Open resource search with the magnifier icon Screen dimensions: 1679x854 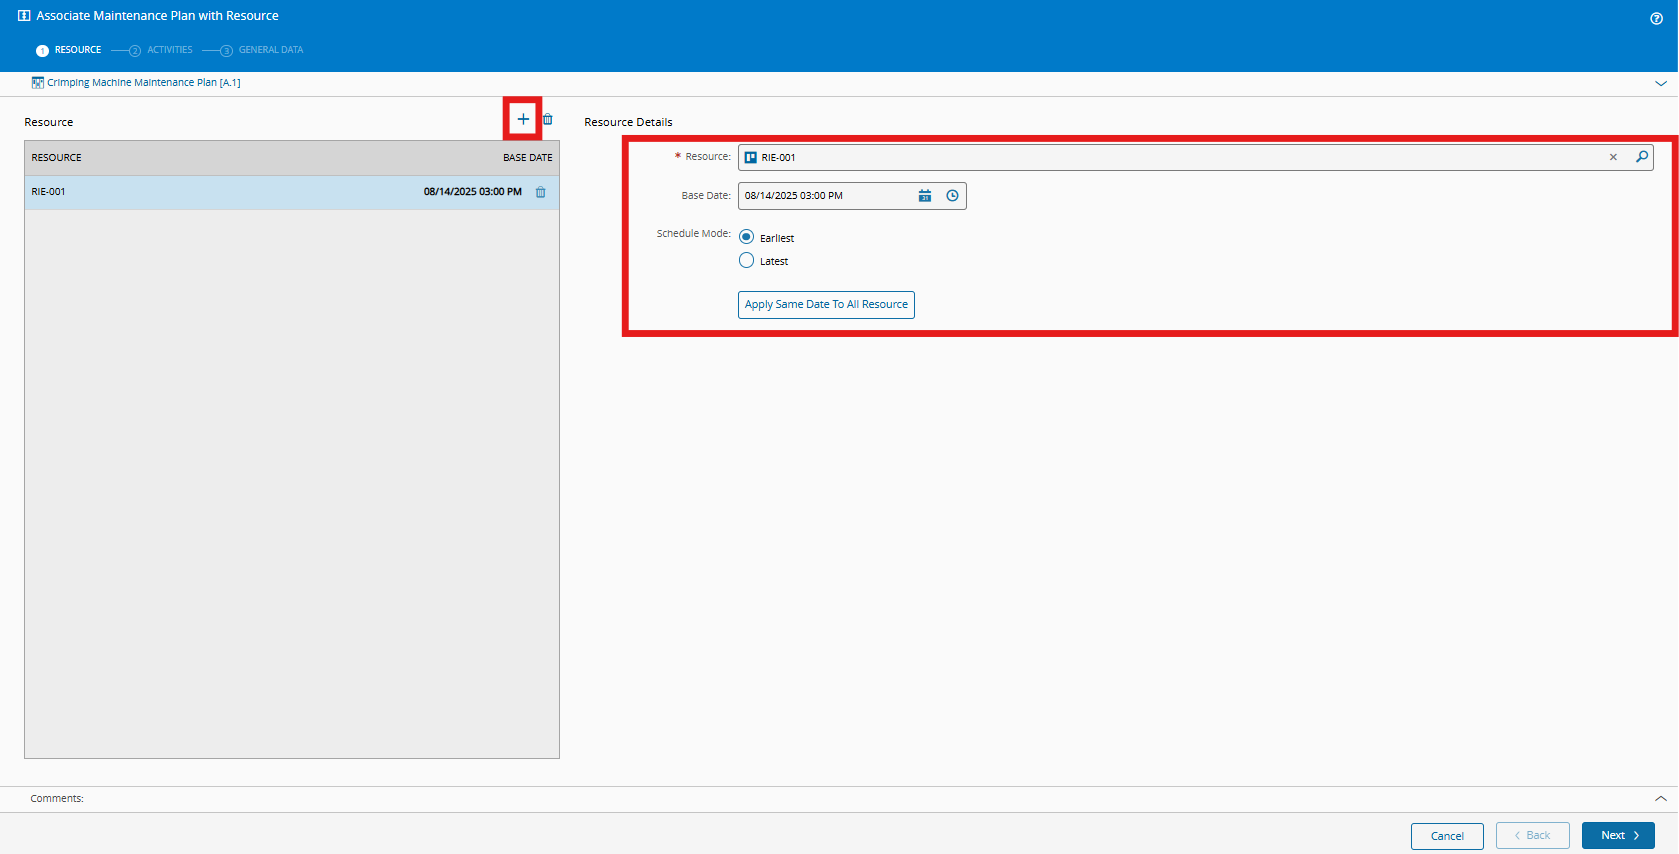(x=1642, y=157)
